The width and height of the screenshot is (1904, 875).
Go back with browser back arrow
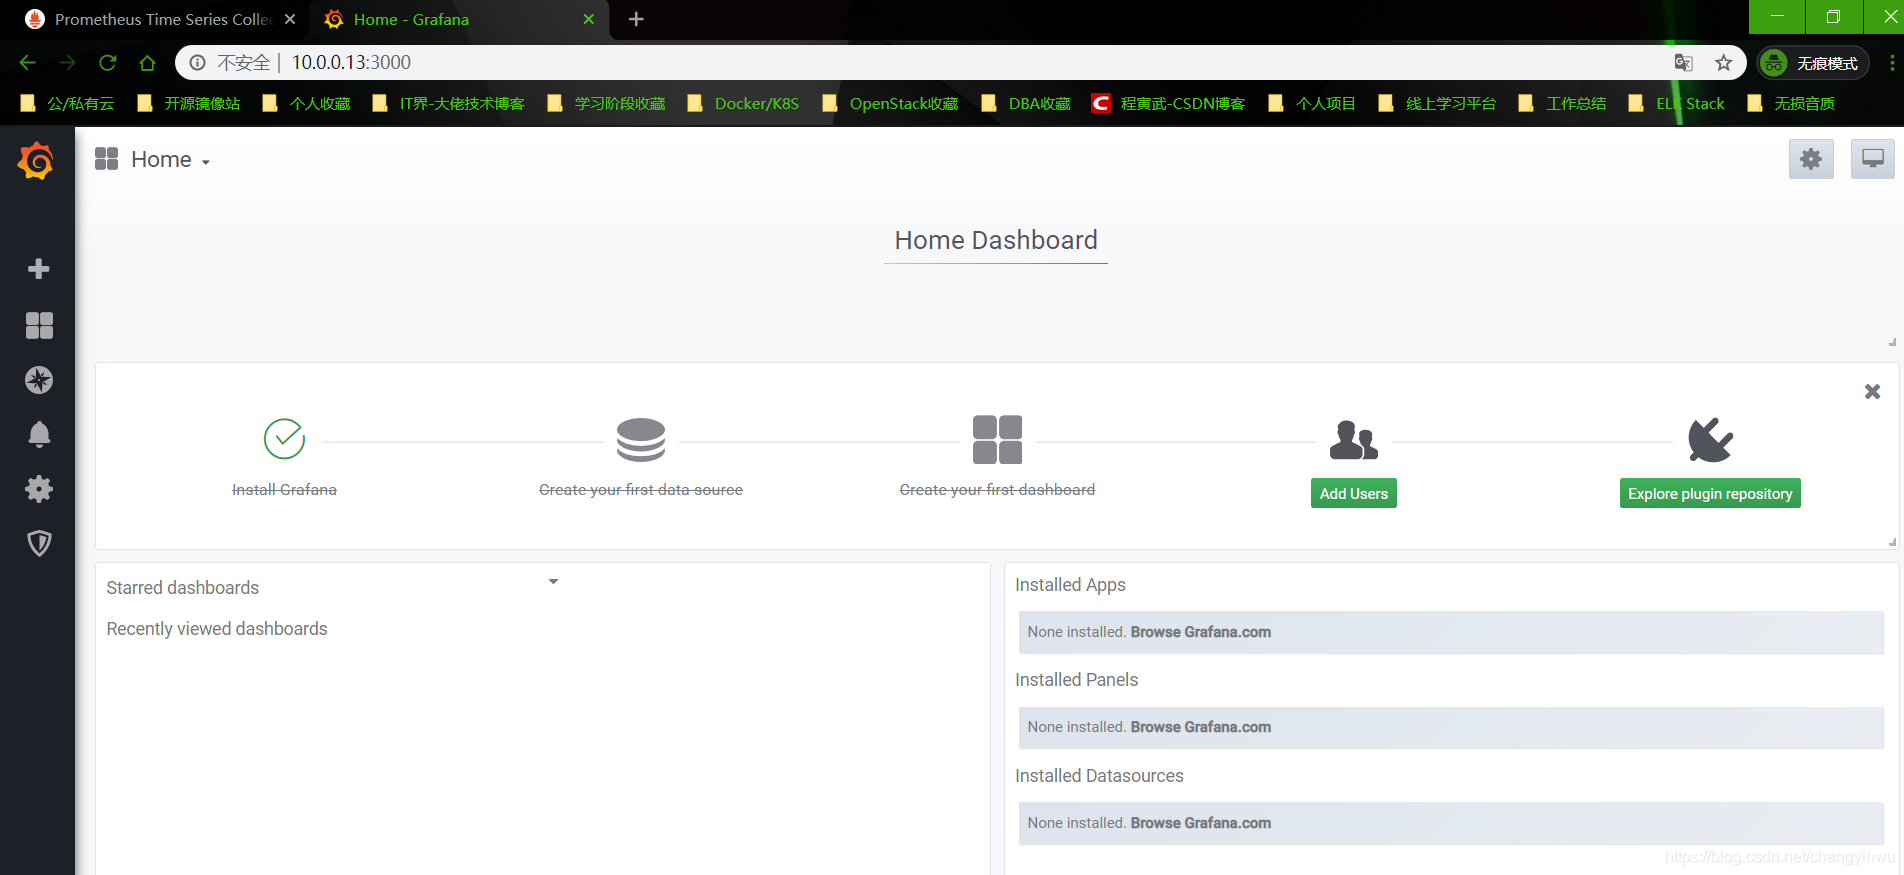coord(28,63)
